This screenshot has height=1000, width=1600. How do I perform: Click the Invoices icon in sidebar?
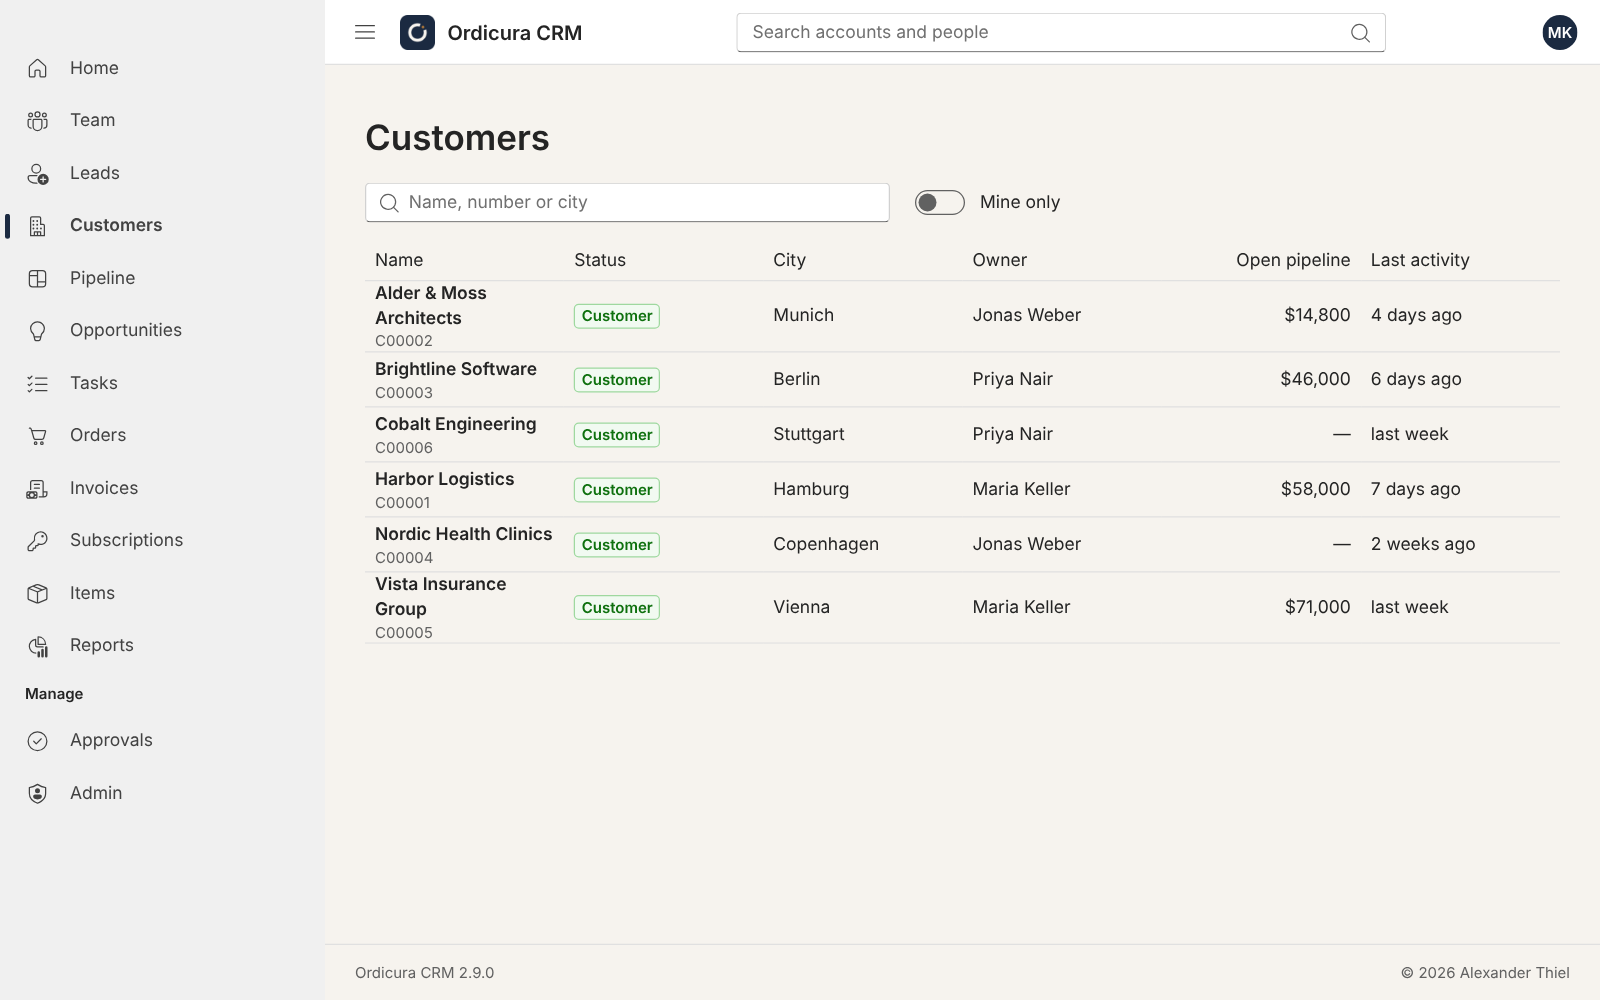tap(38, 489)
